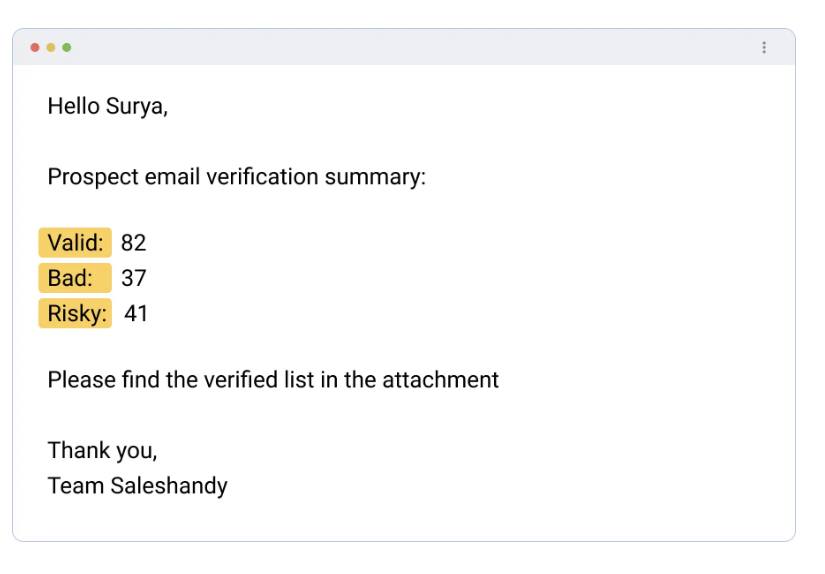Click the valid count number 82

click(x=133, y=243)
